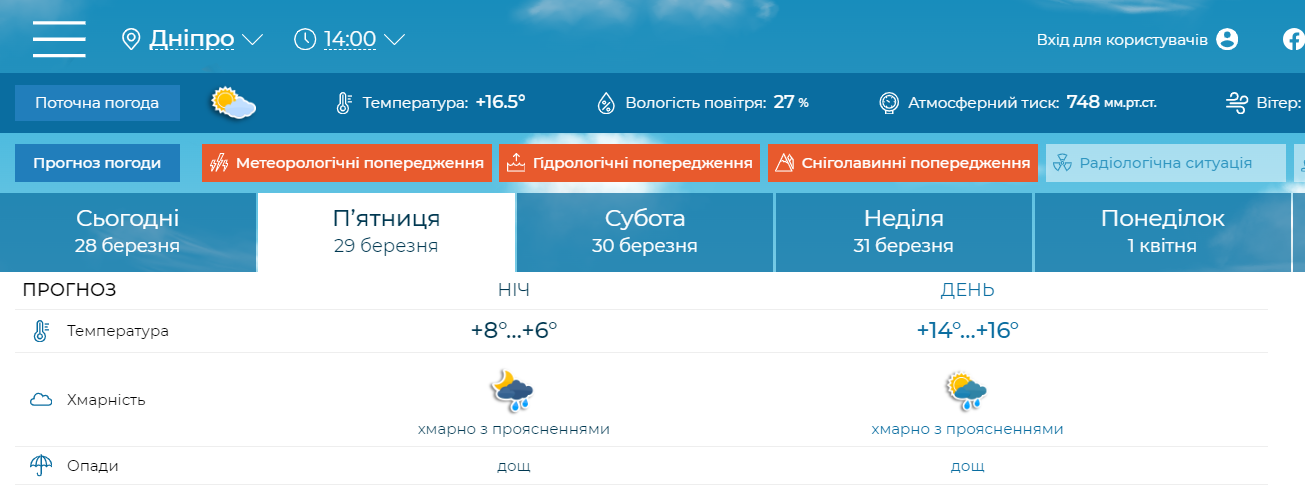Click the wind icon in current weather bar

(1237, 102)
